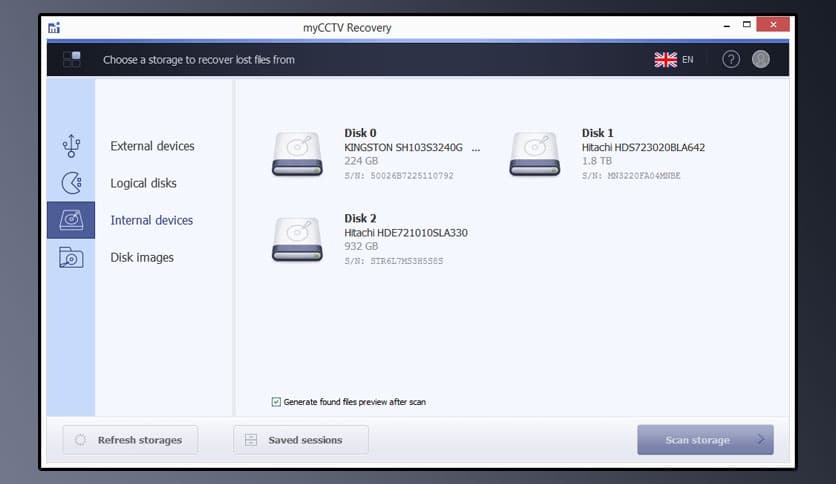Click the 1.8 TB size text

[x=597, y=161]
